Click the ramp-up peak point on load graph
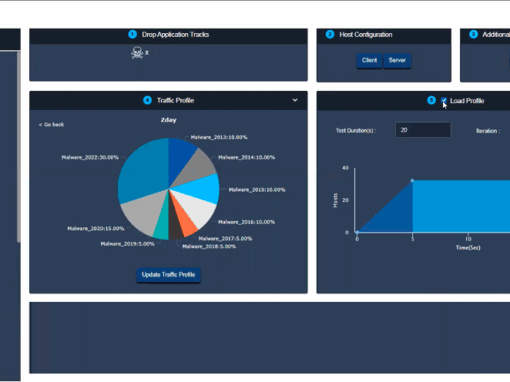The image size is (510, 382). (x=412, y=181)
